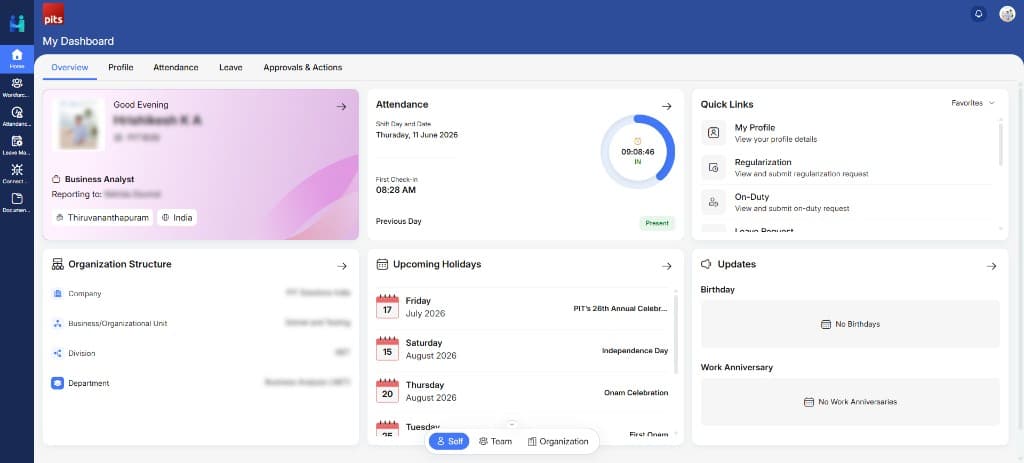Click the Thiruvananthapuram location chip
The height and width of the screenshot is (463, 1024).
103,217
